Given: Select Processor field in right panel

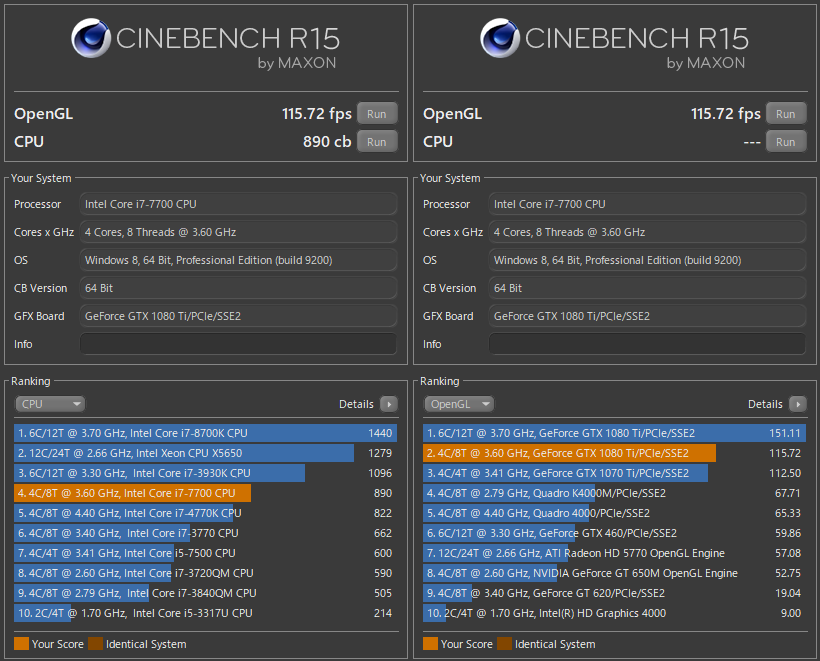Looking at the screenshot, I should click(x=647, y=204).
